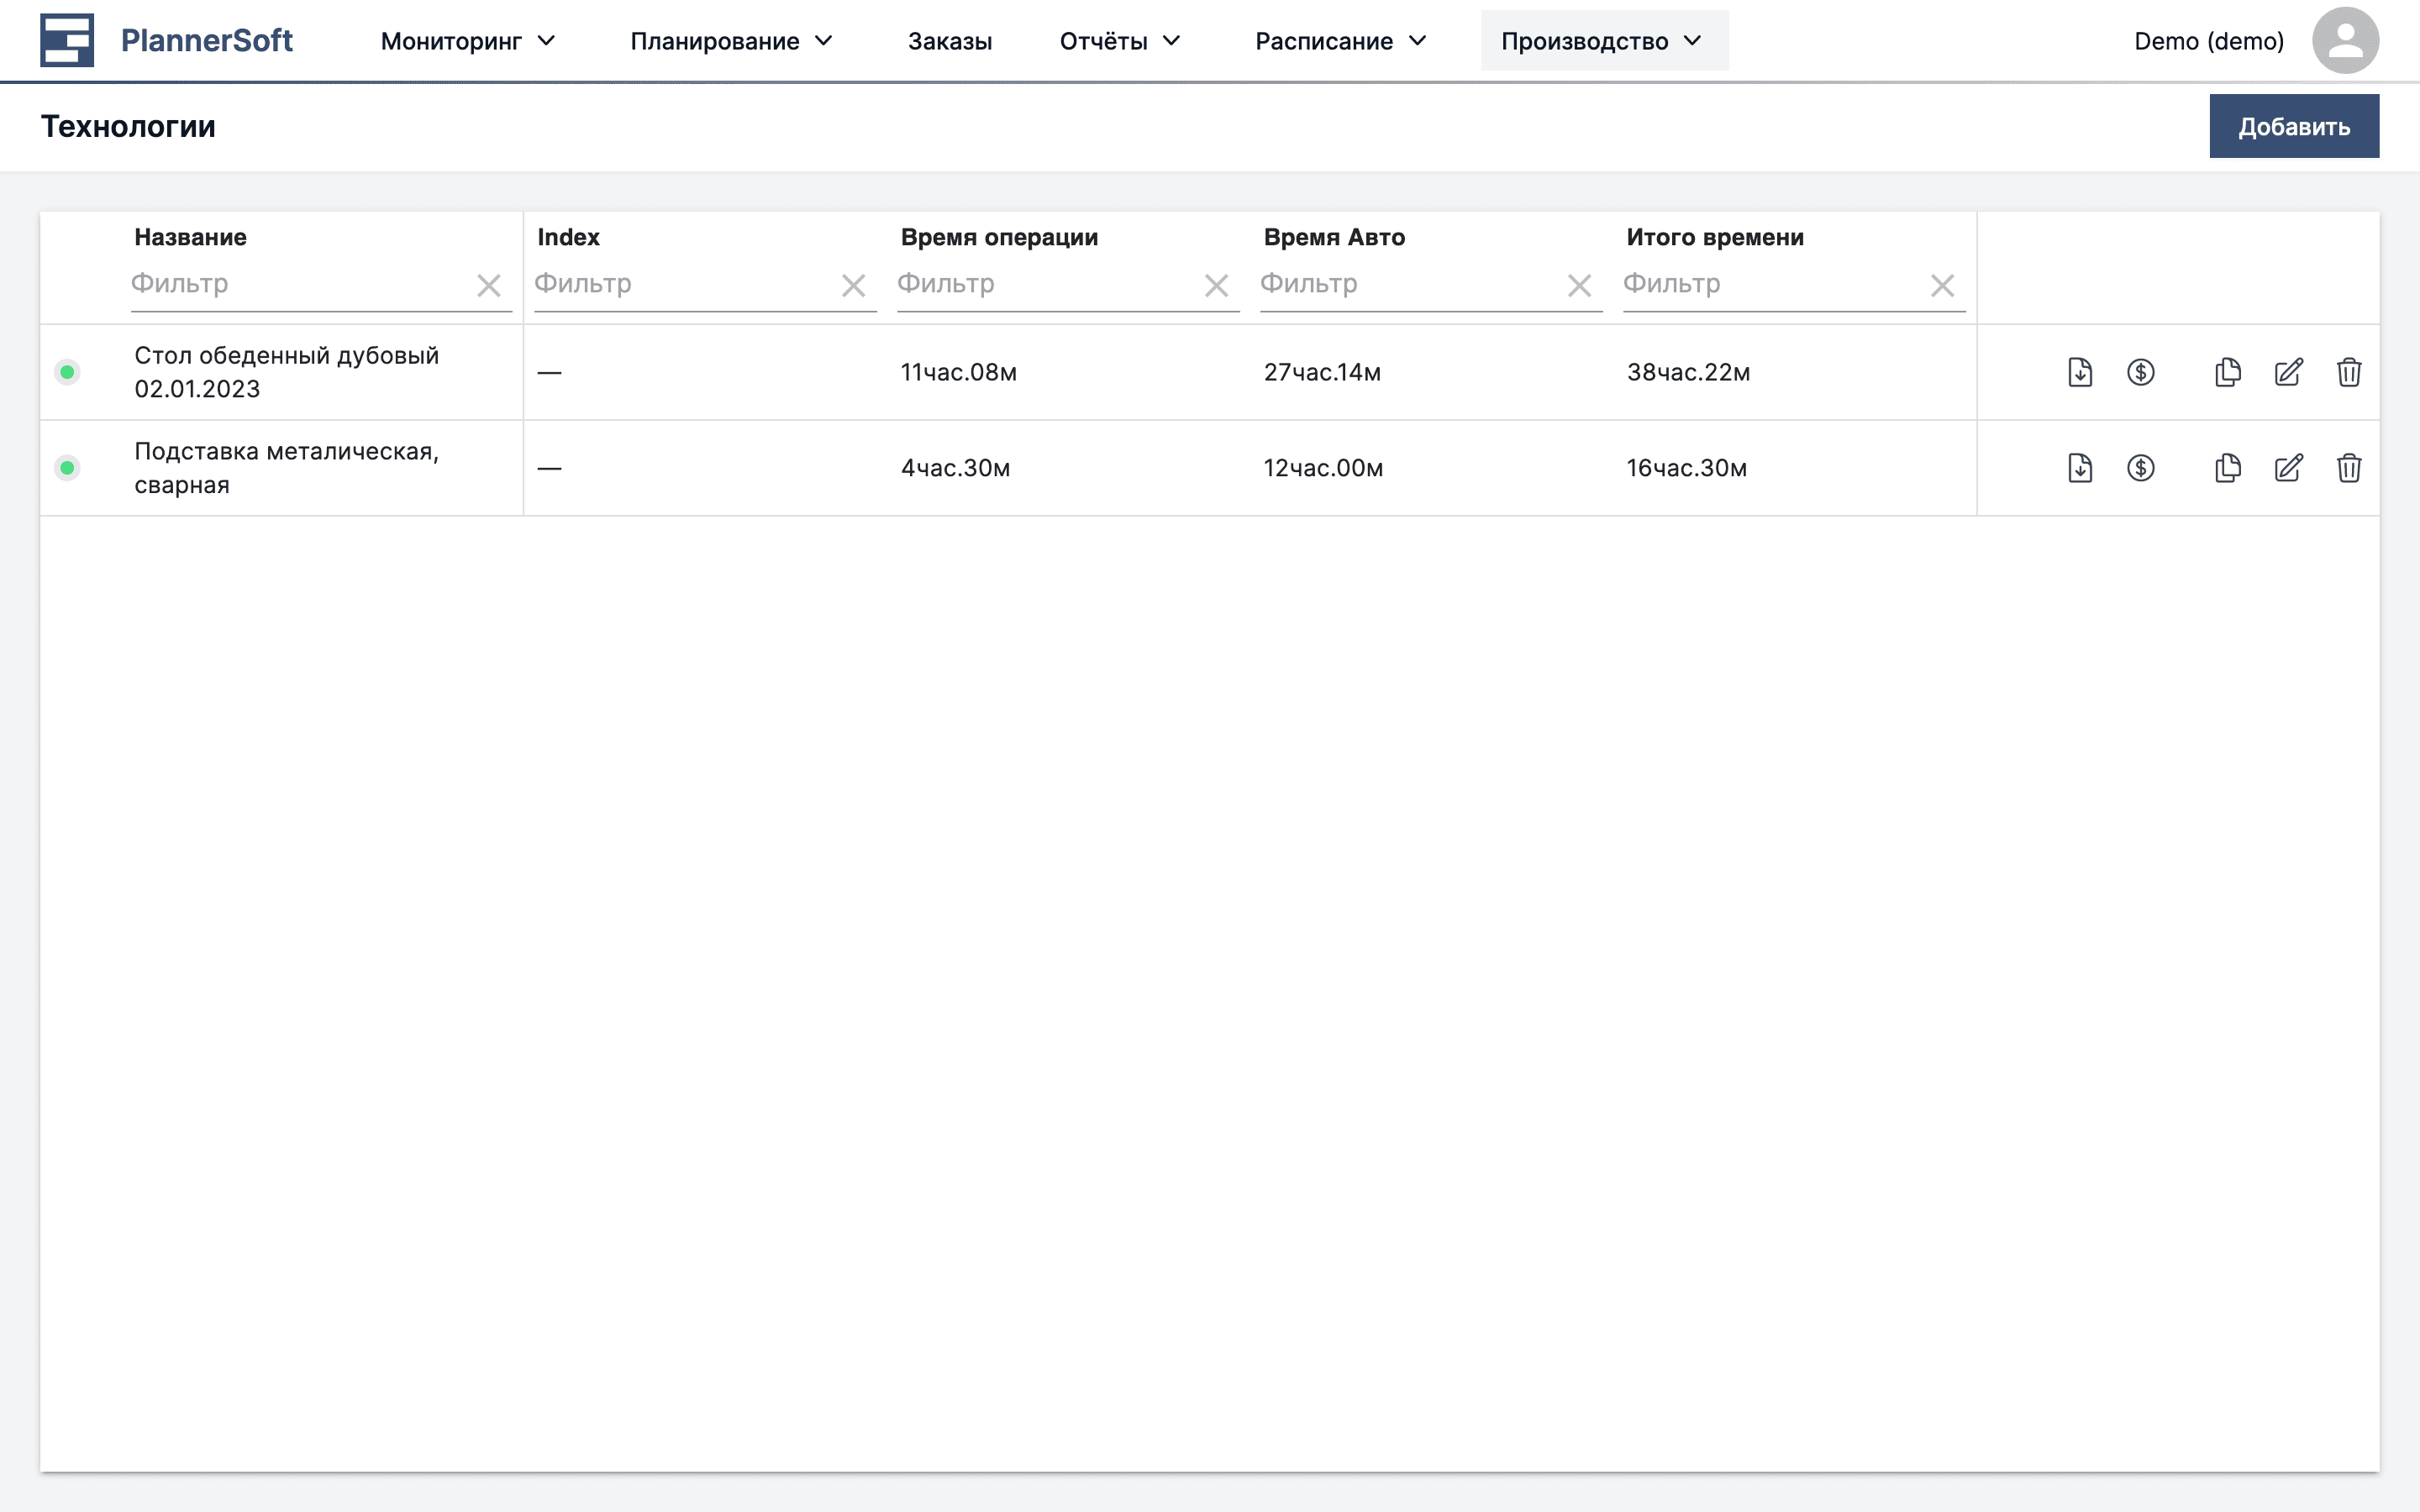This screenshot has width=2420, height=1512.
Task: Toggle green status of Подставка металическая row
Action: (67, 468)
